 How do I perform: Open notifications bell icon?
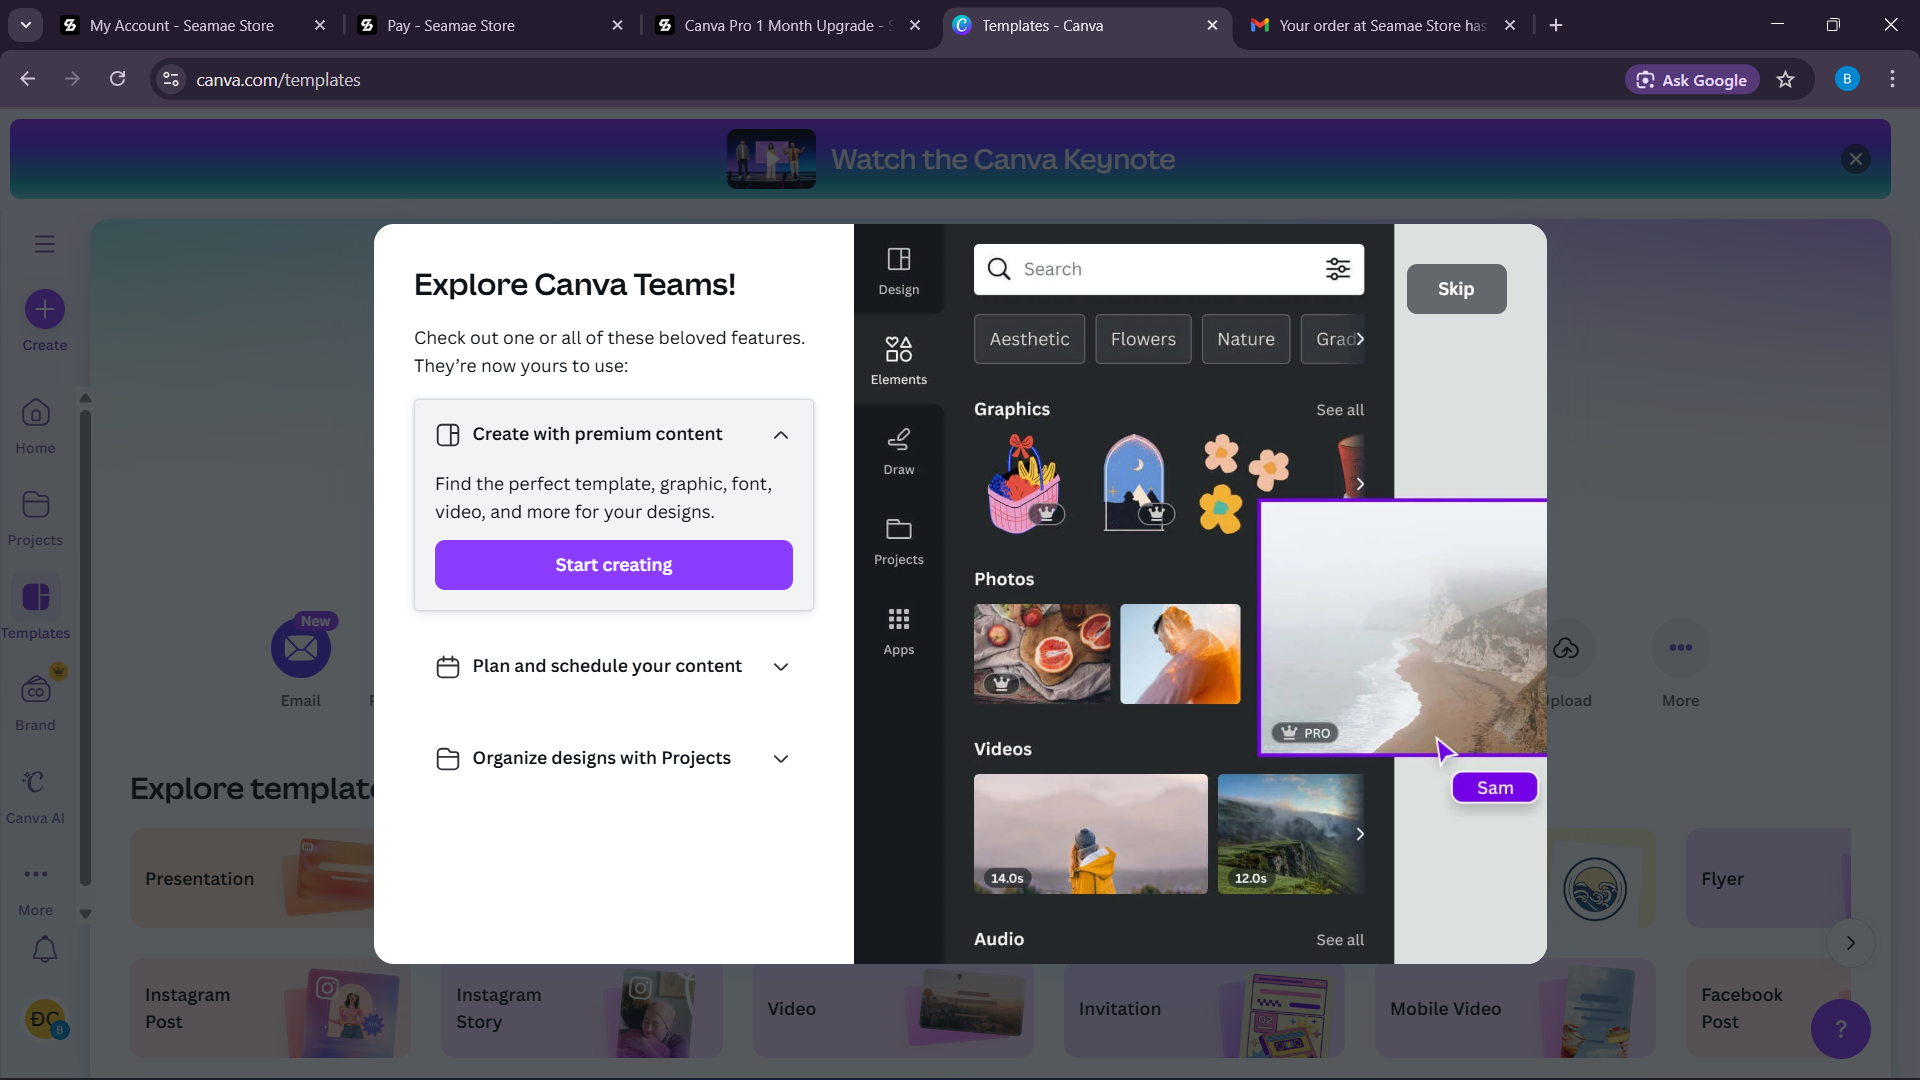(45, 949)
